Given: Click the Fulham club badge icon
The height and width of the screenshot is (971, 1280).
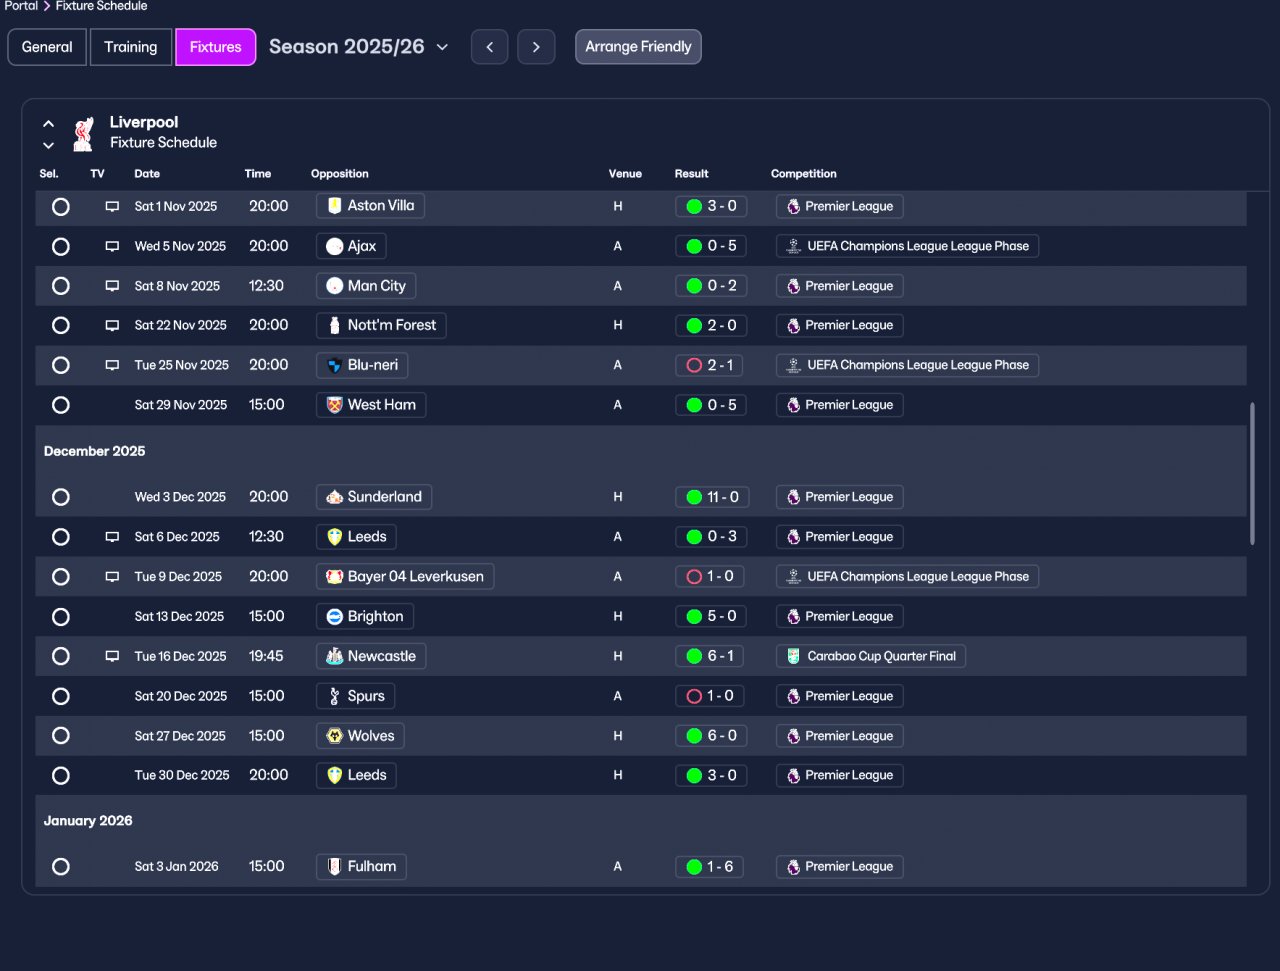Looking at the screenshot, I should (335, 867).
